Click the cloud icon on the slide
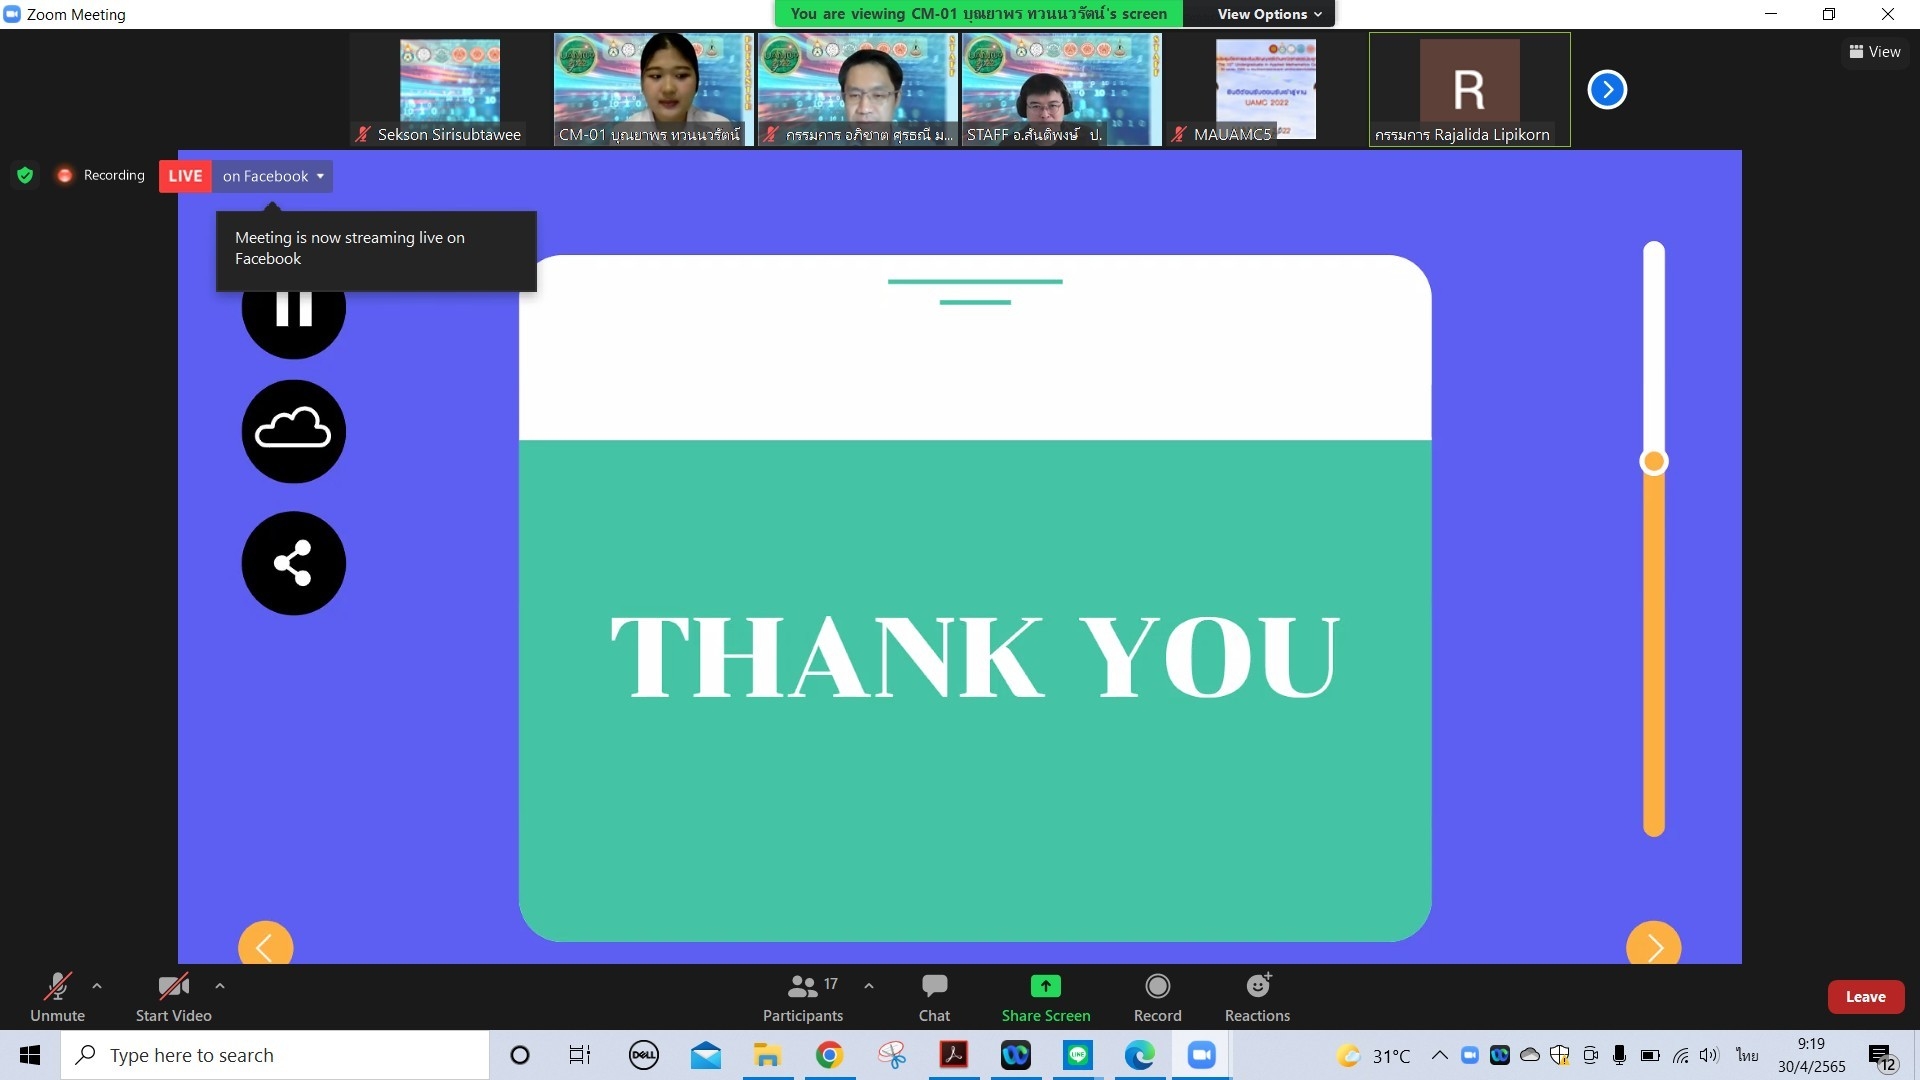The width and height of the screenshot is (1920, 1080). click(293, 431)
